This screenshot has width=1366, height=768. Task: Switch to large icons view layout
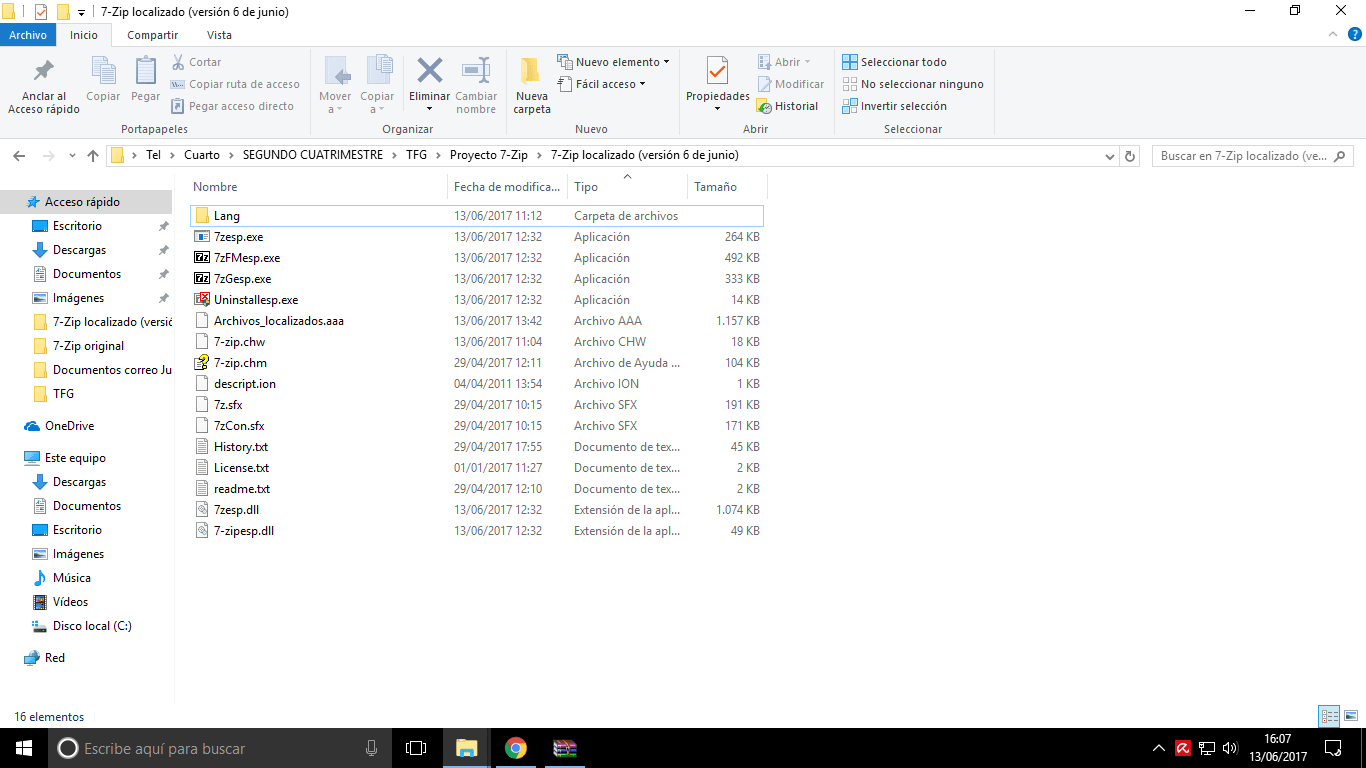[x=1351, y=716]
